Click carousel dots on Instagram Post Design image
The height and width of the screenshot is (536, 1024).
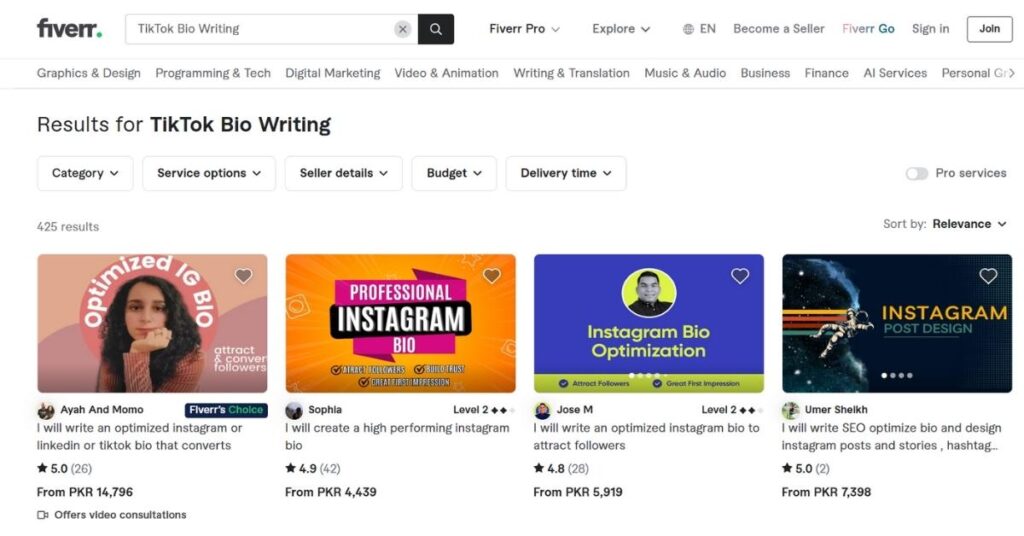click(x=897, y=375)
